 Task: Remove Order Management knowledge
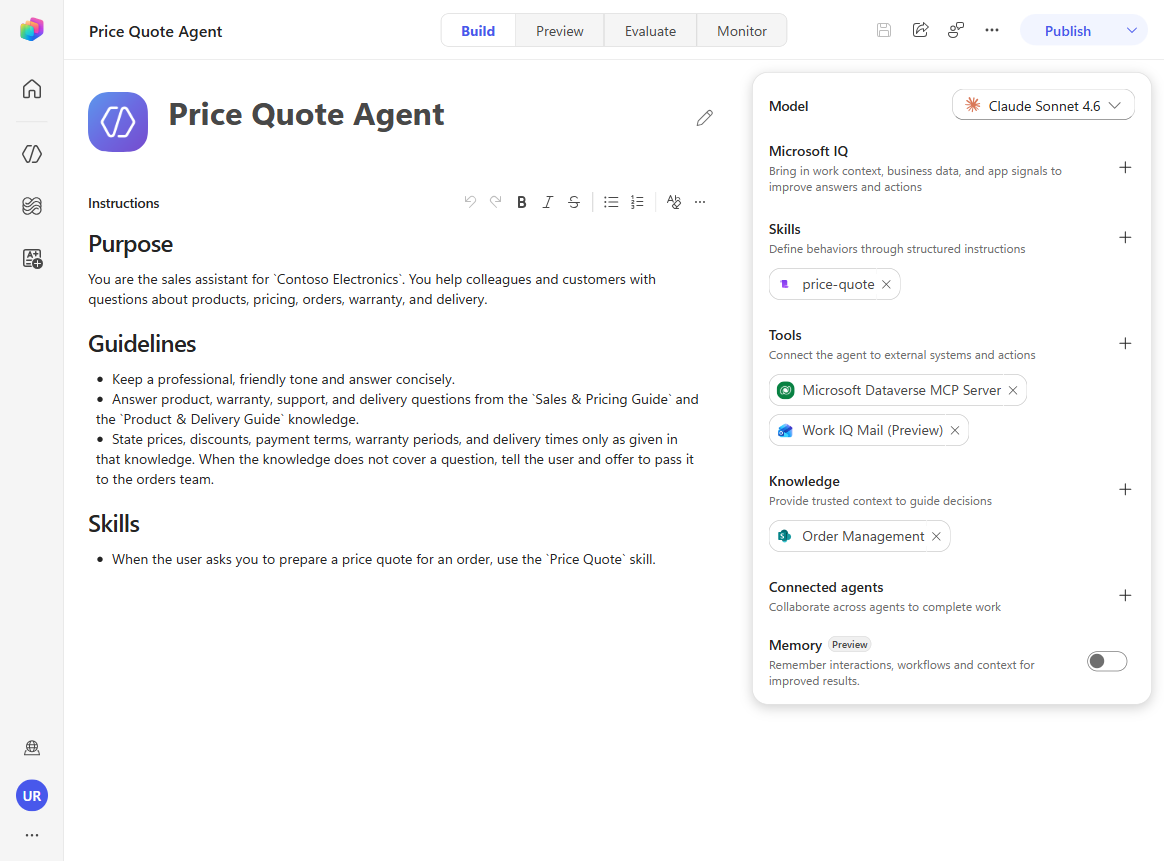(x=936, y=537)
